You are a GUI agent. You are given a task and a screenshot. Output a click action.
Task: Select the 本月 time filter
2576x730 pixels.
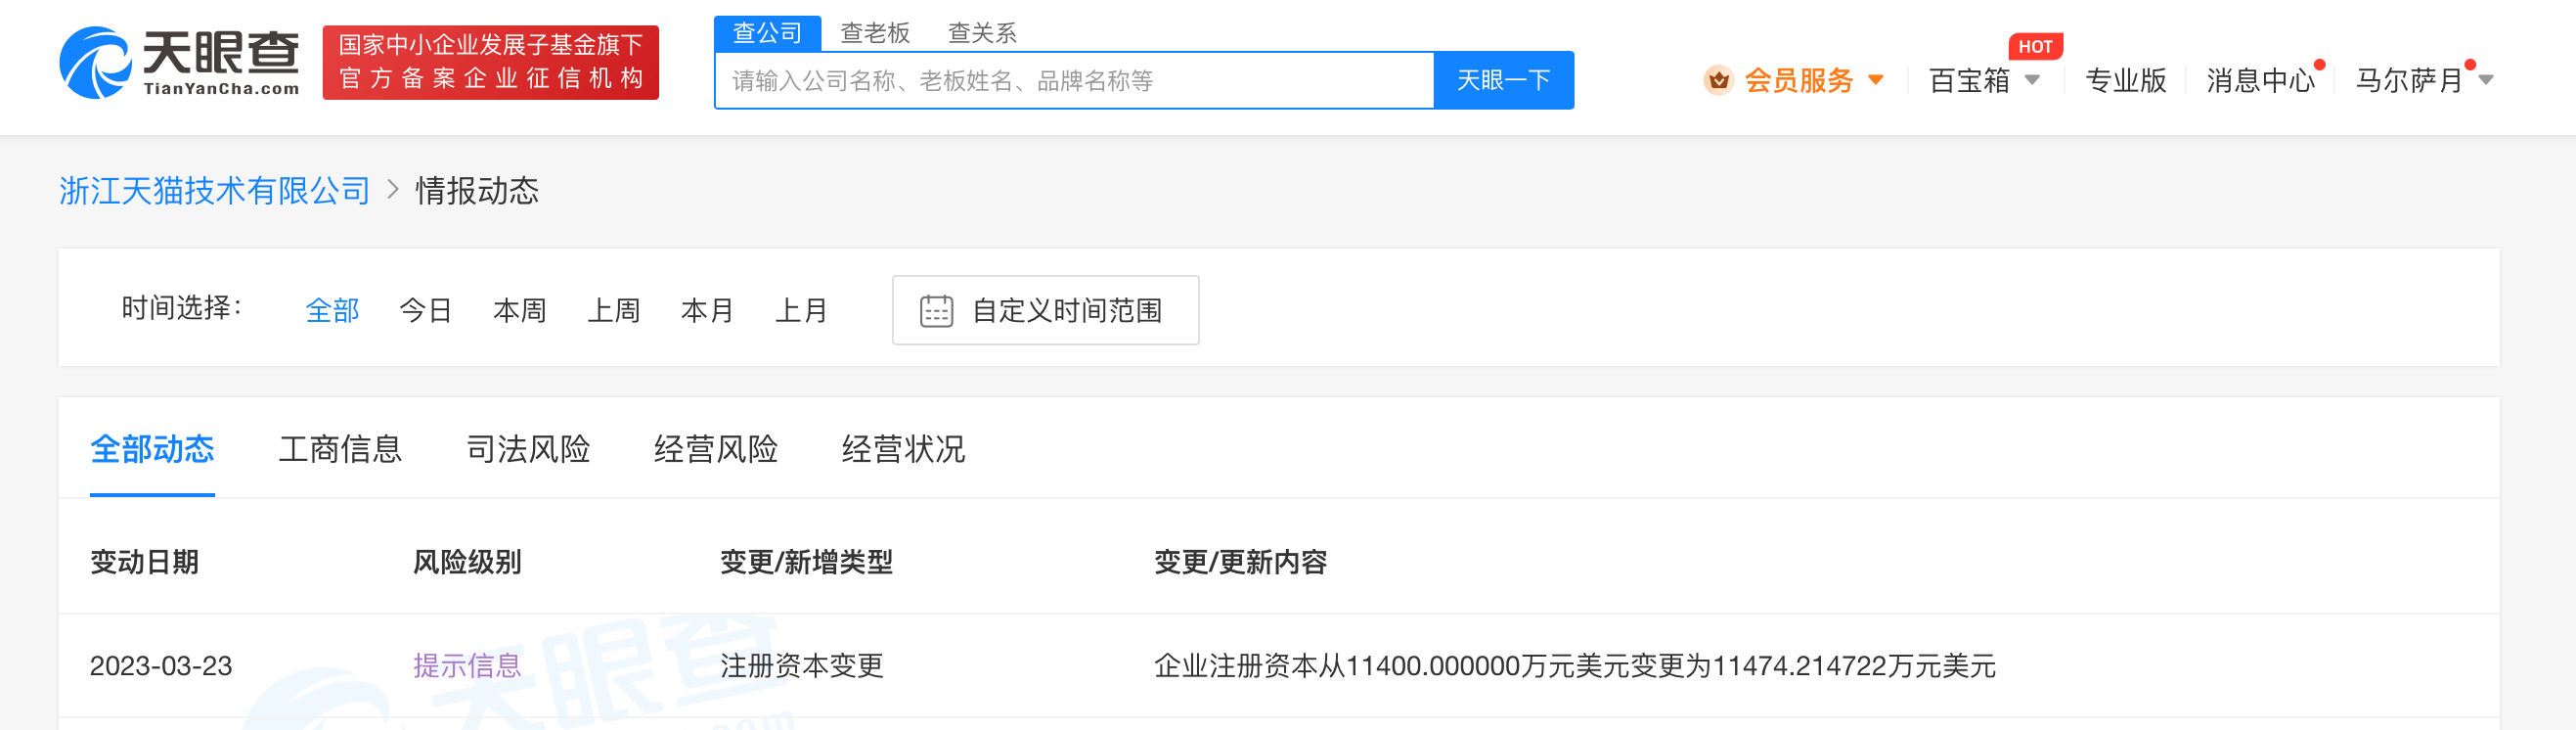click(708, 311)
